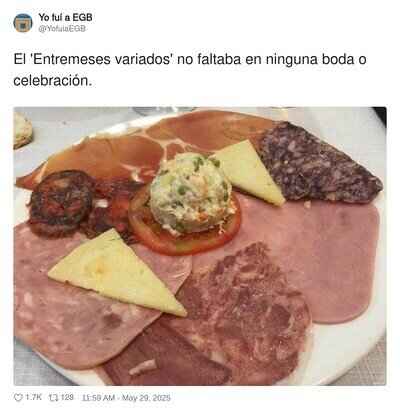Image resolution: width=400 pixels, height=412 pixels.
Task: Click the upper cheese wedge near salchichón
Action: pyautogui.click(x=248, y=172)
